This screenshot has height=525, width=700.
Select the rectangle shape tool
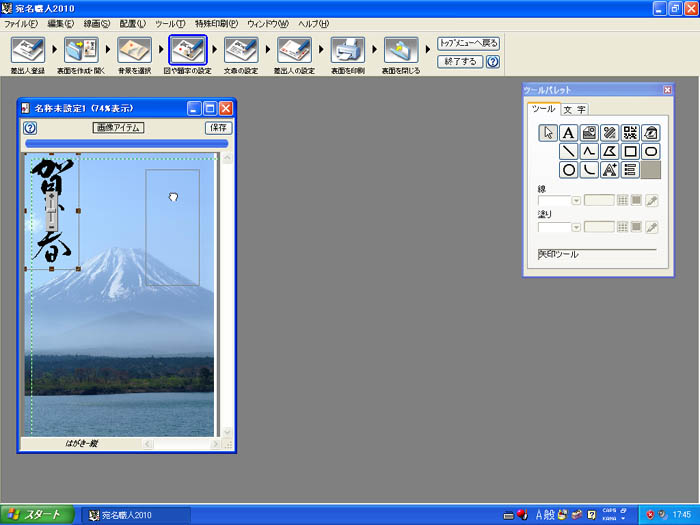630,151
